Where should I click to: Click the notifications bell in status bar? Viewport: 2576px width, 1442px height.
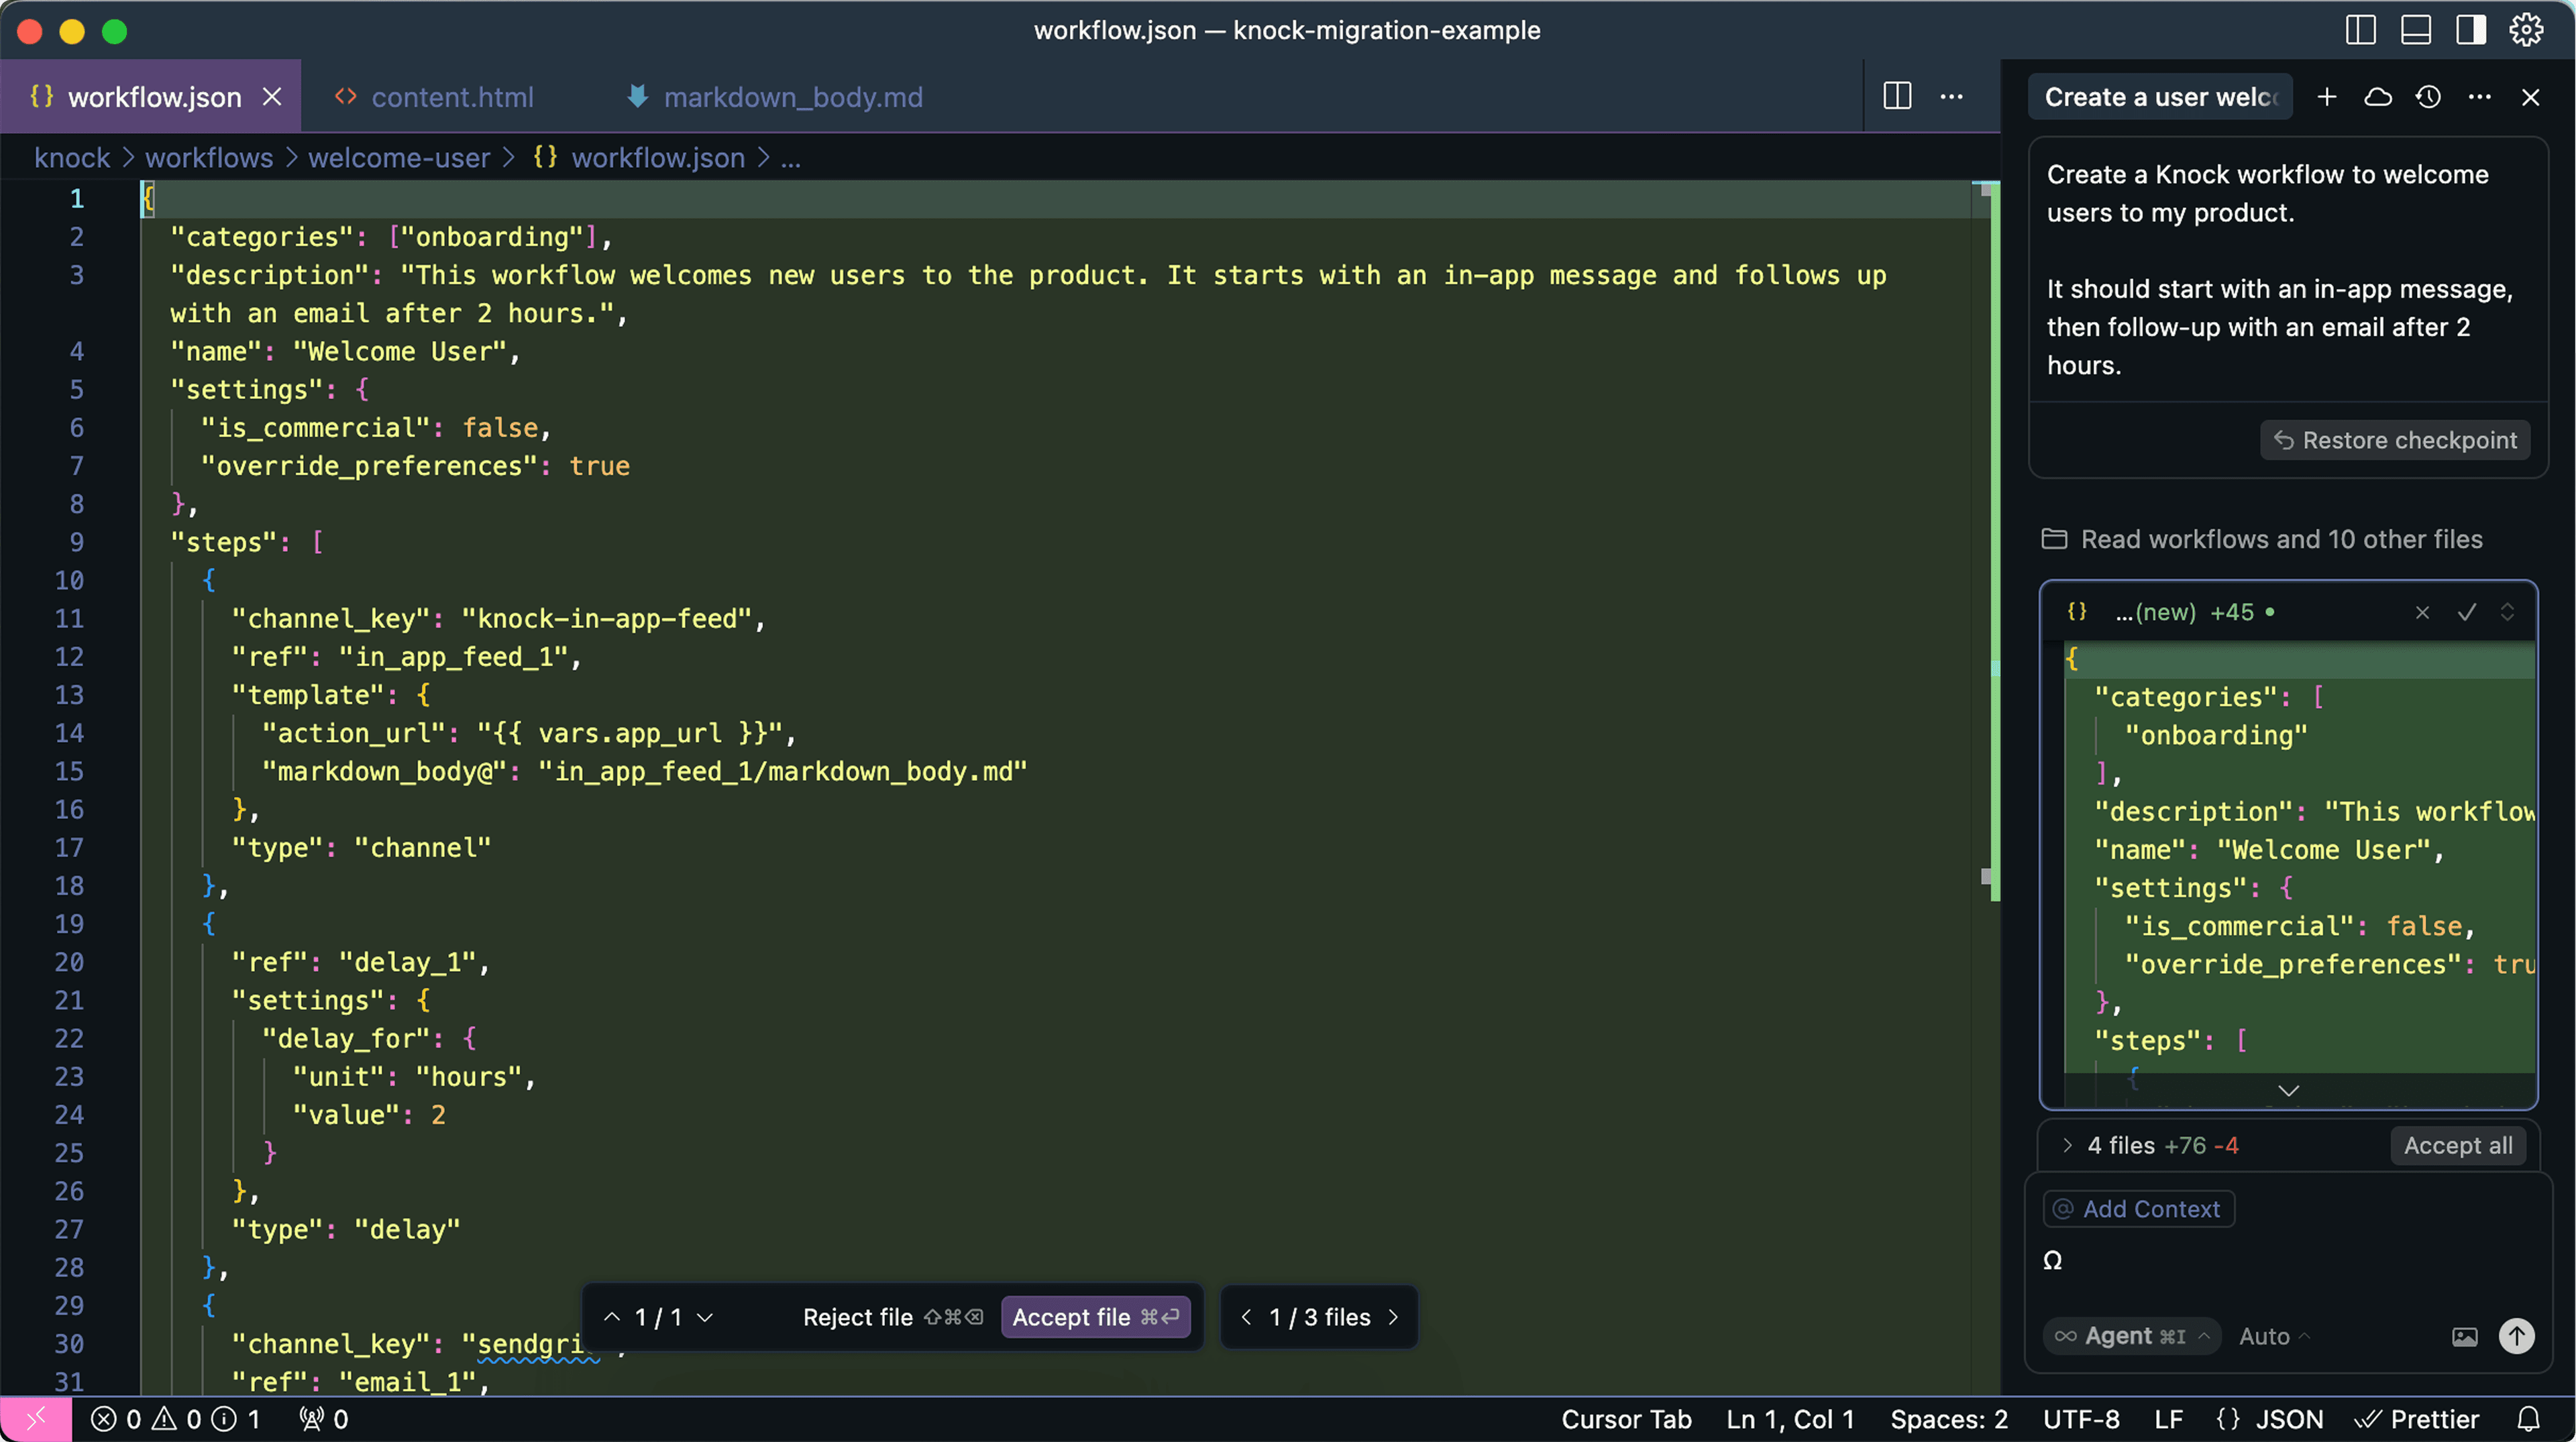pyautogui.click(x=2529, y=1419)
